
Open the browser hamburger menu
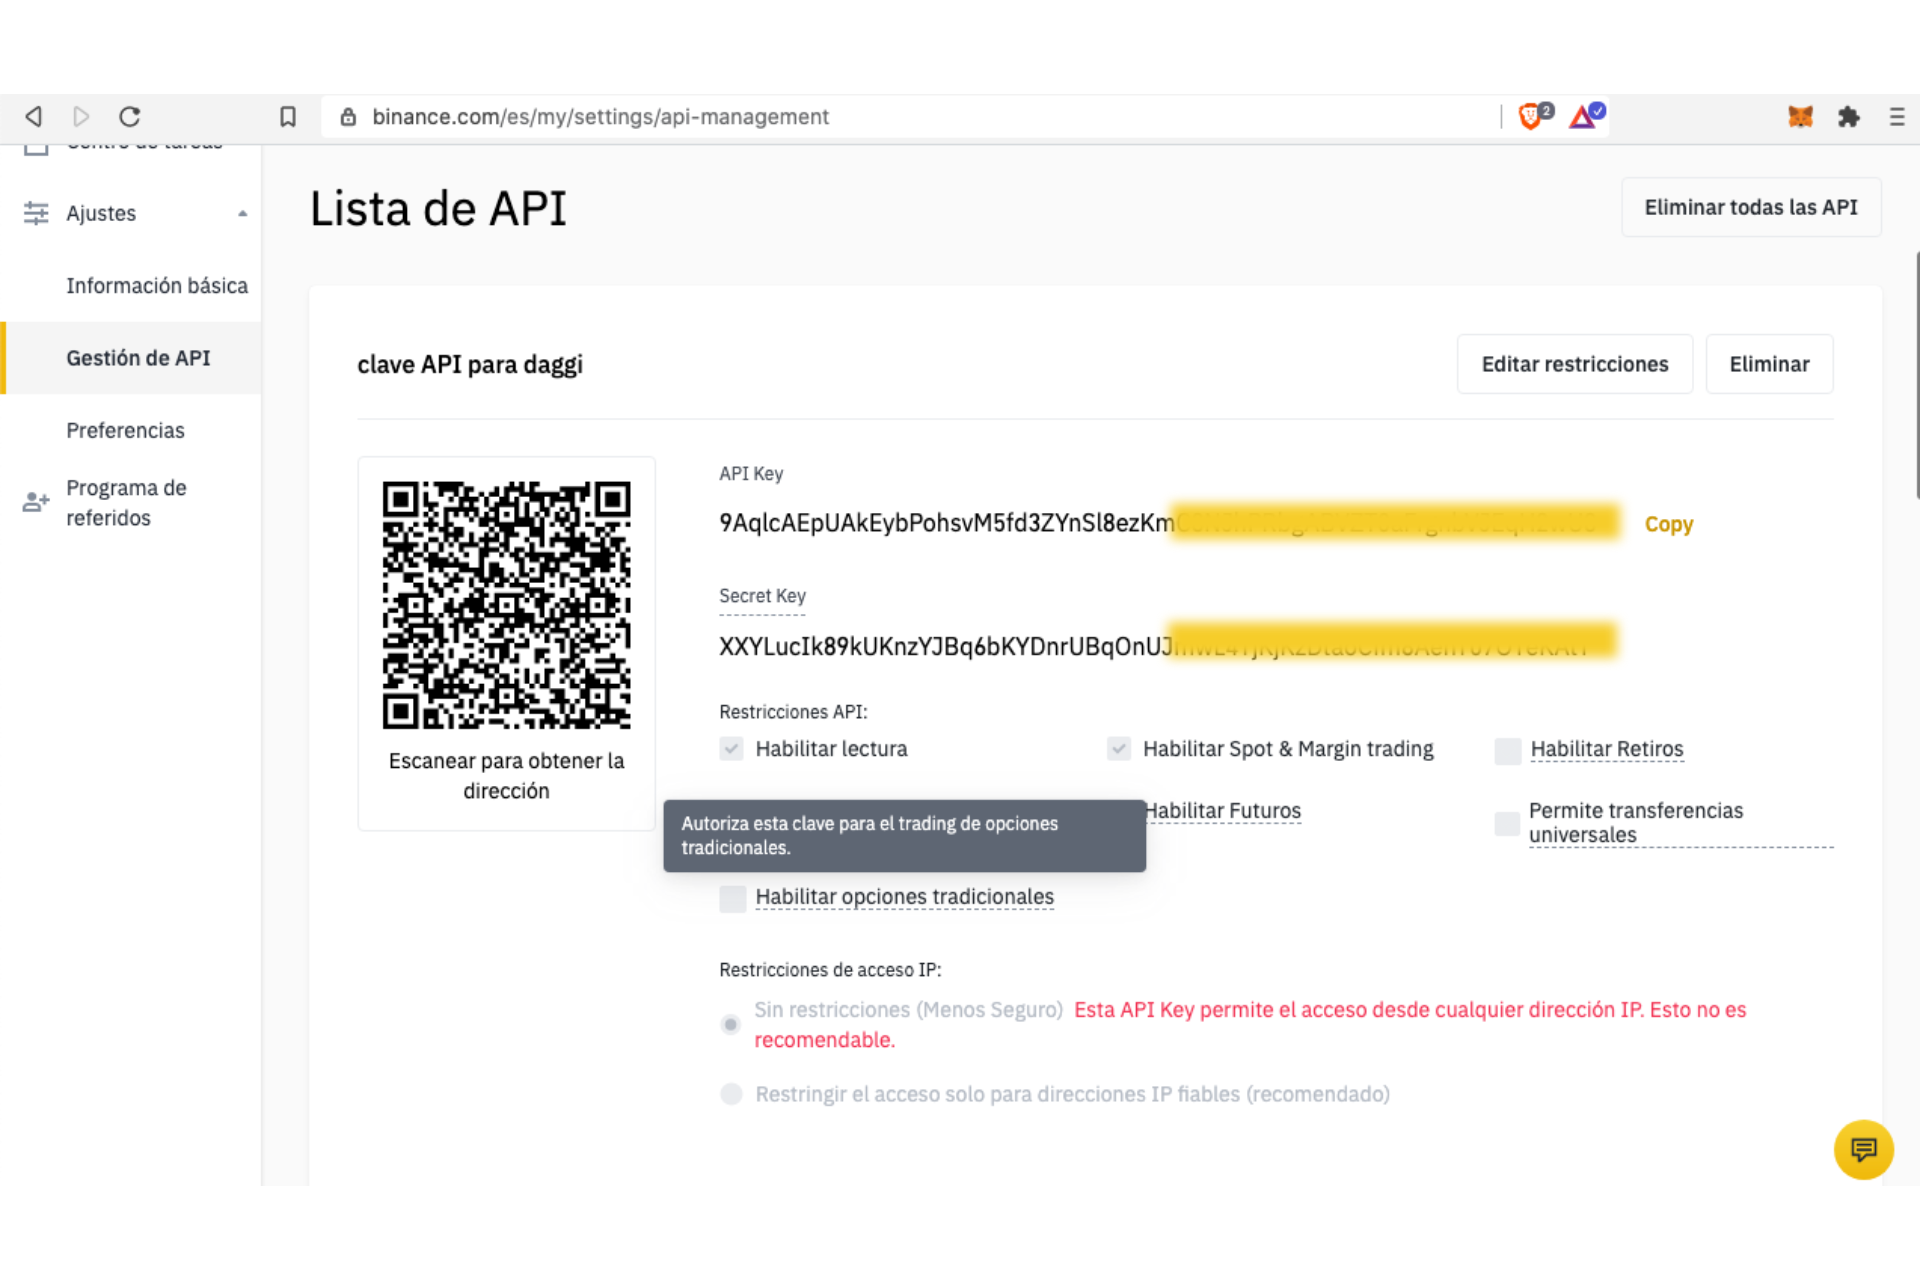(x=1896, y=117)
